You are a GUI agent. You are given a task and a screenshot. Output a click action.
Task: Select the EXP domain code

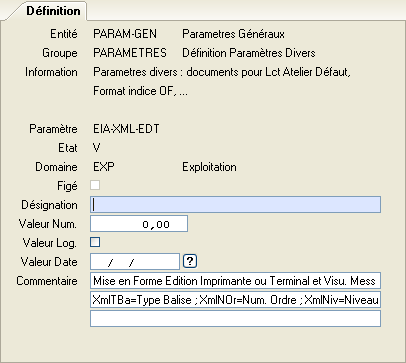click(x=104, y=167)
